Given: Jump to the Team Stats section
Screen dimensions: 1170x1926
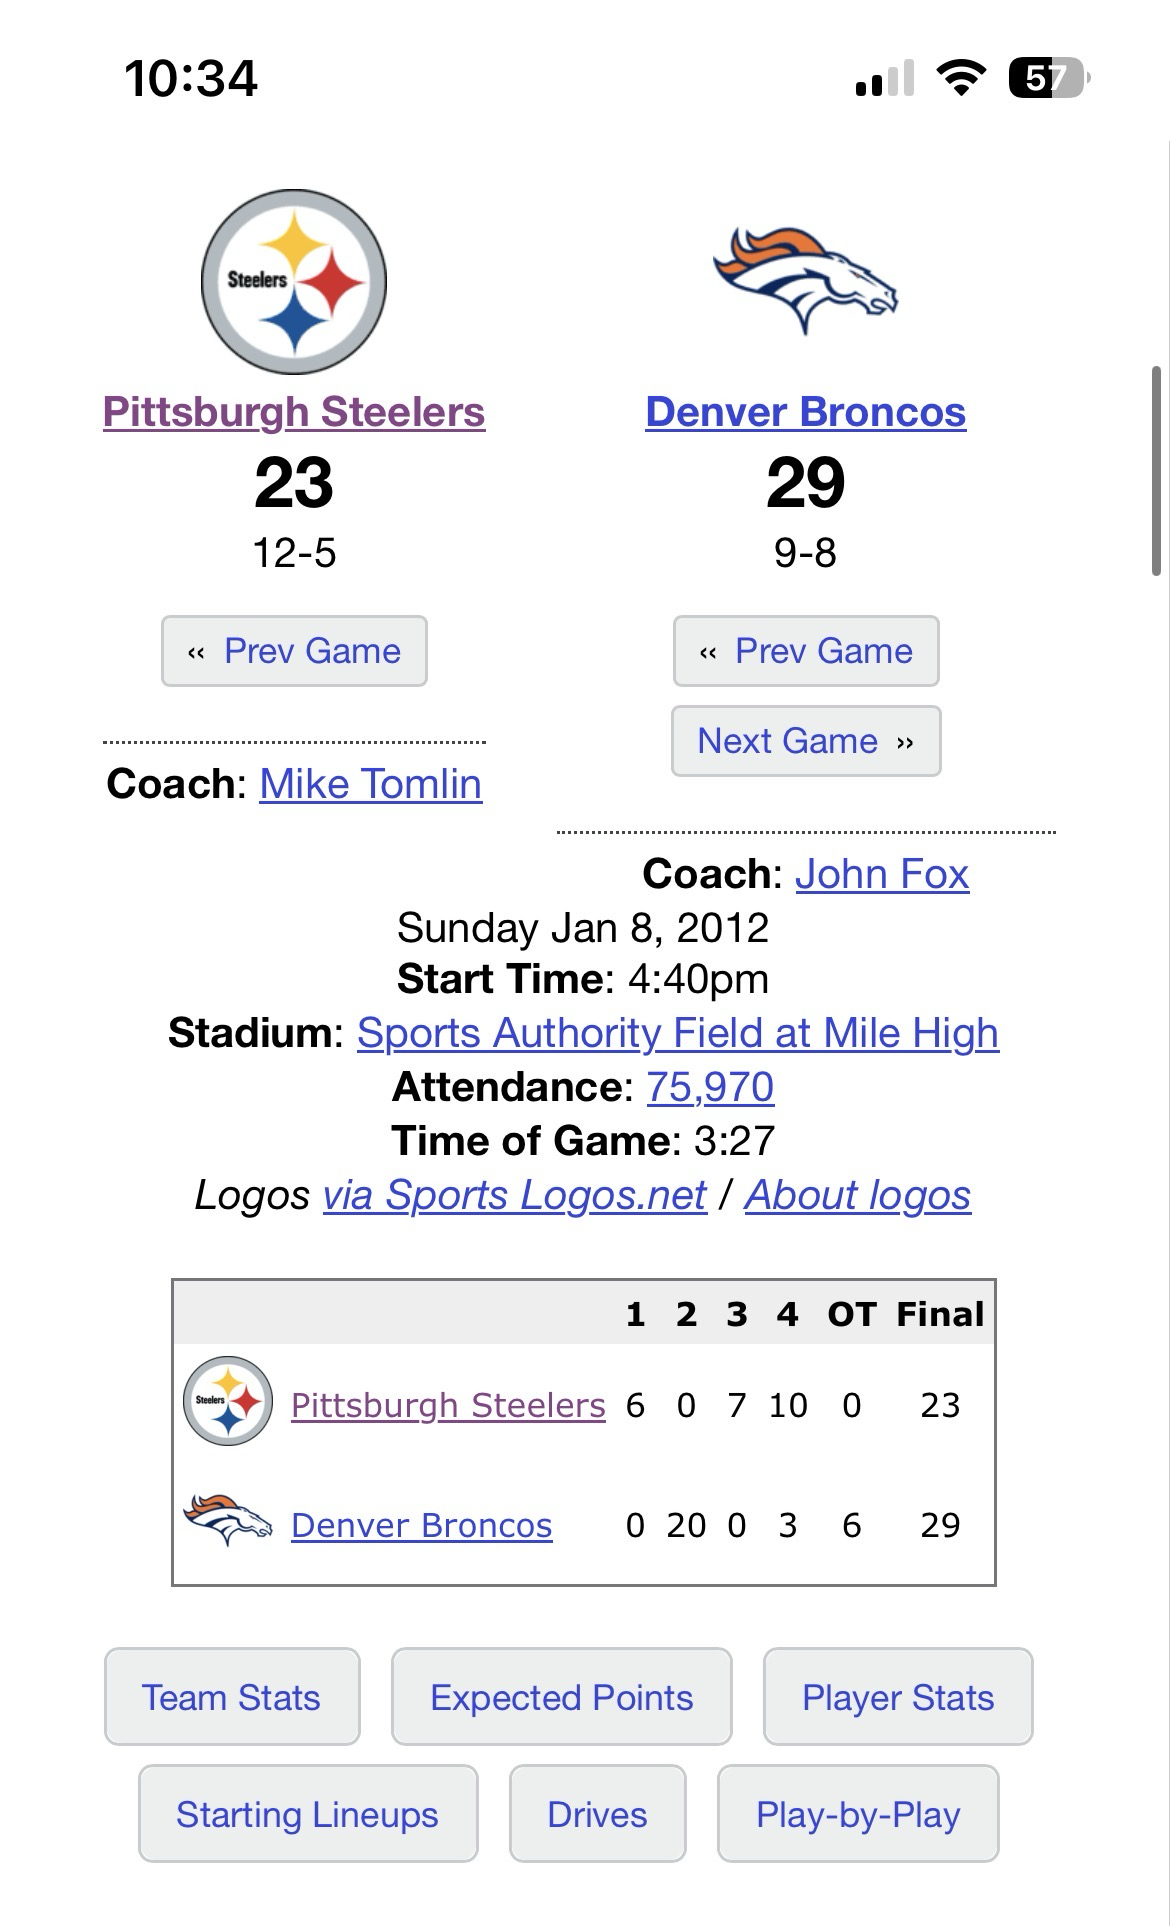Looking at the screenshot, I should [231, 1697].
